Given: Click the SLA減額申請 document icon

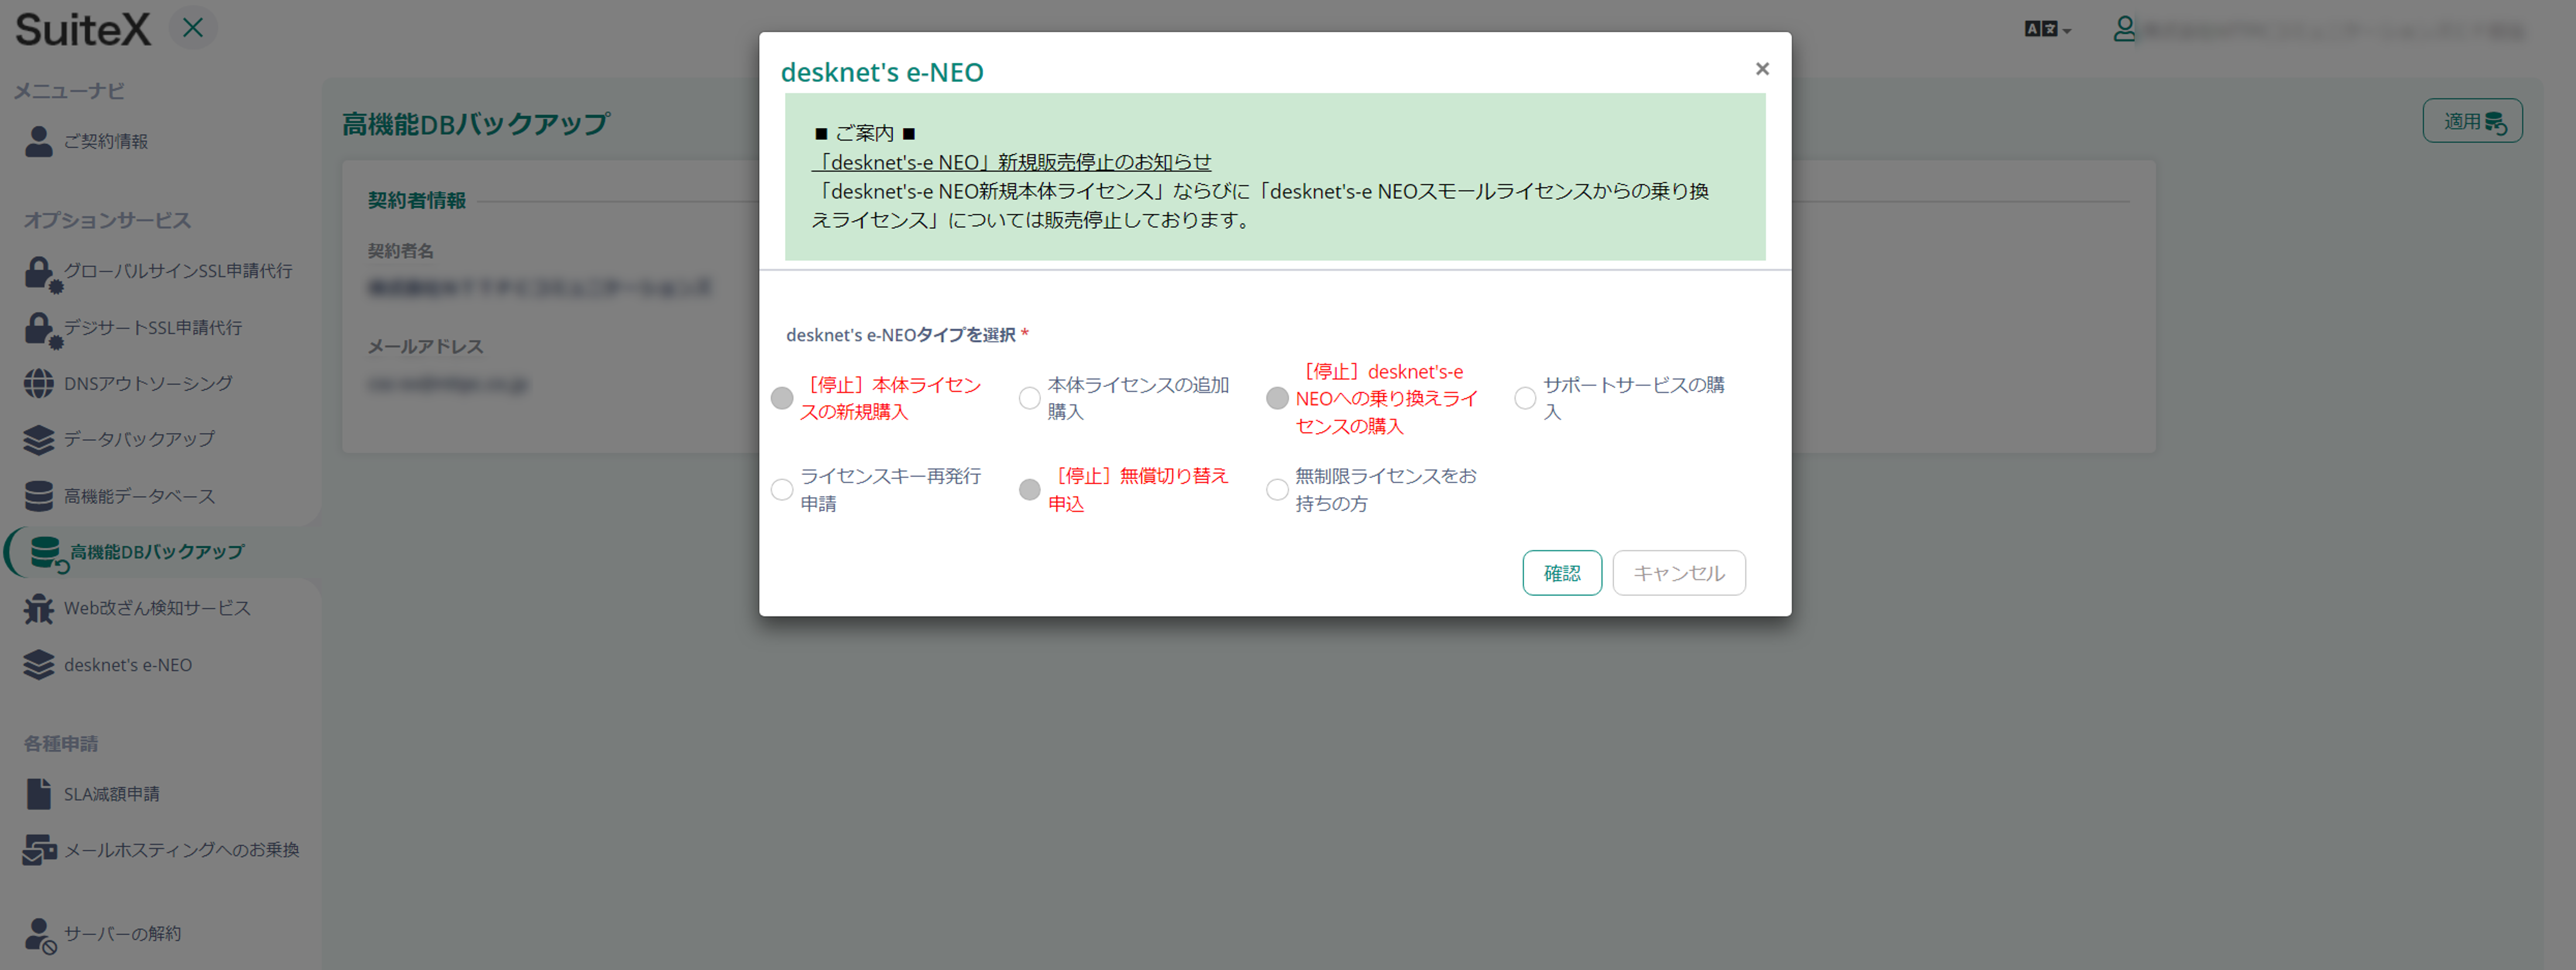Looking at the screenshot, I should 39,794.
